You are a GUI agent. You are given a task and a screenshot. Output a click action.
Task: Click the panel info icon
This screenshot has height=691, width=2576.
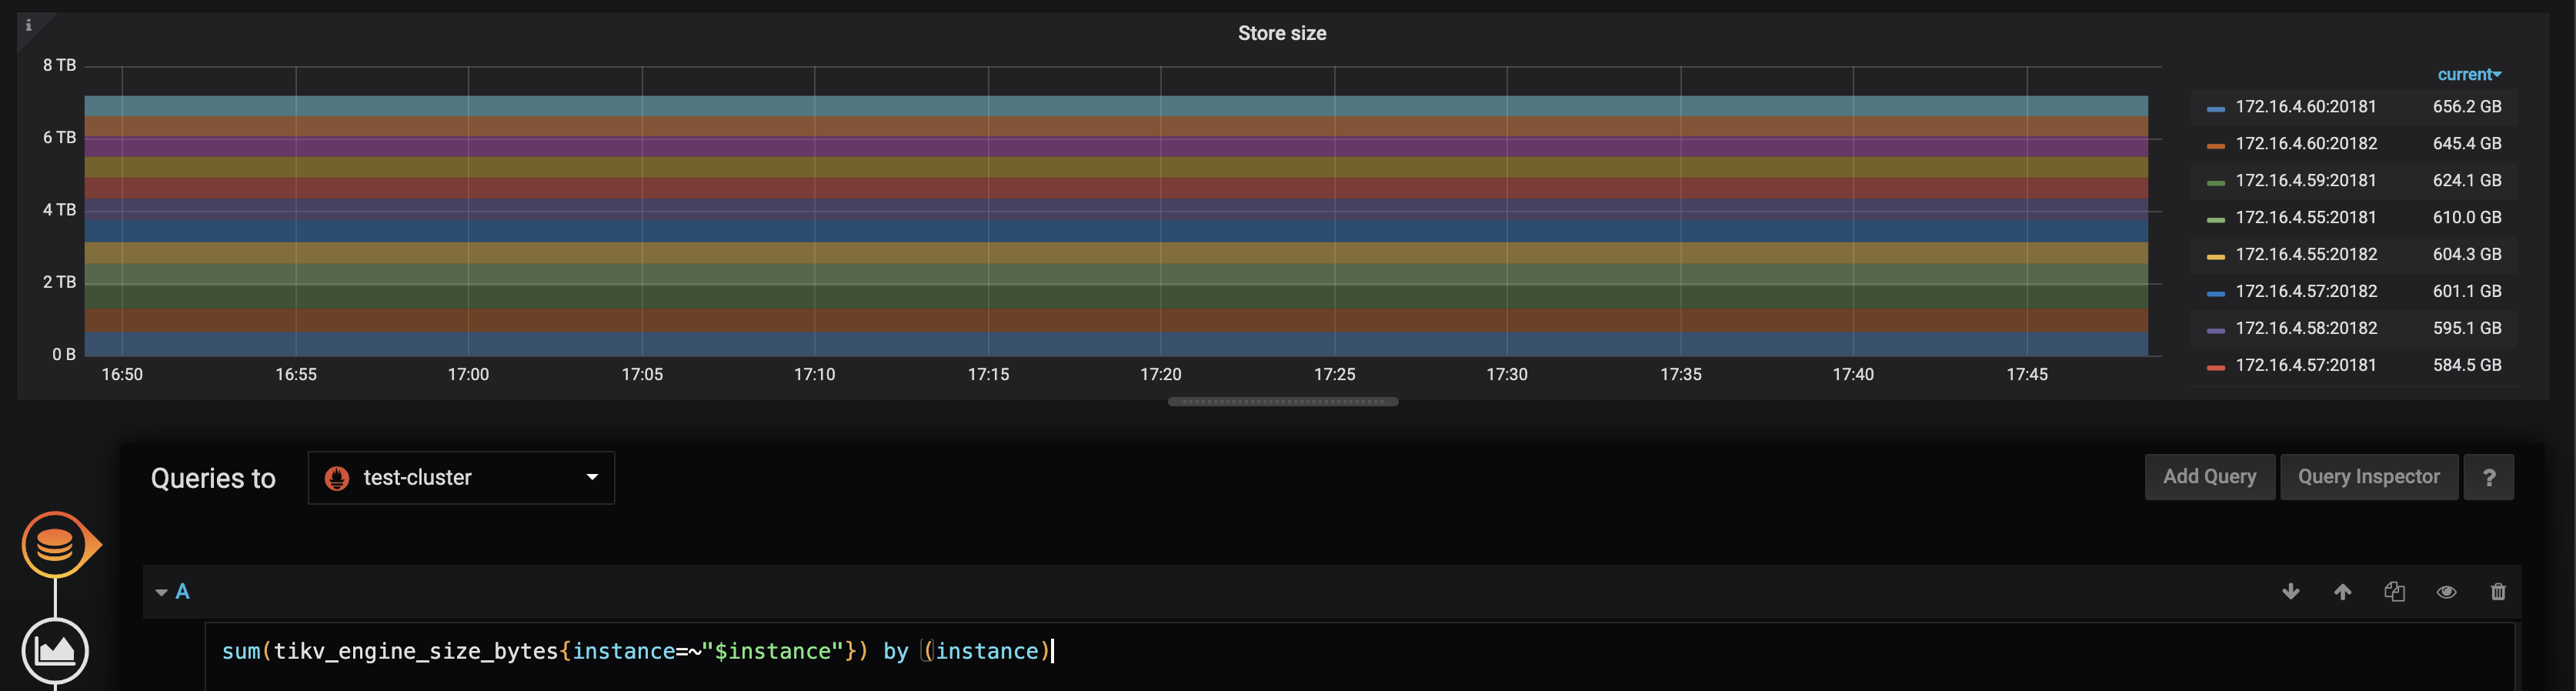[28, 25]
